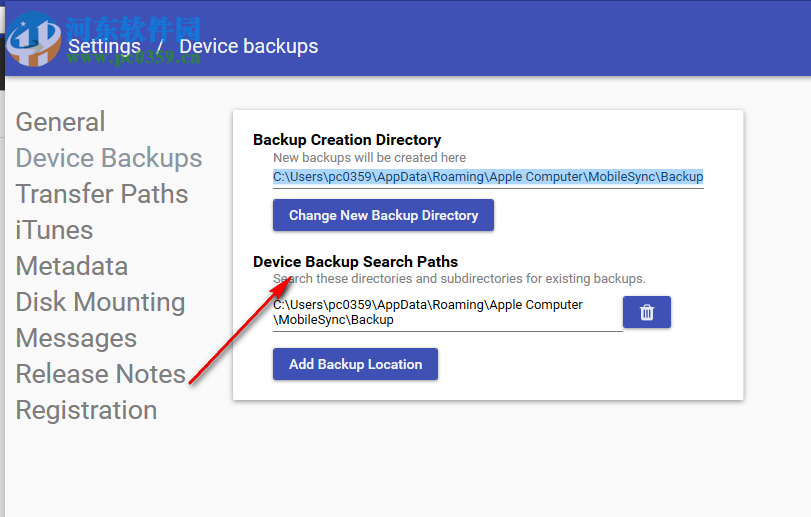Click the 'New backups will be created here' text
The image size is (811, 517).
[x=370, y=158]
